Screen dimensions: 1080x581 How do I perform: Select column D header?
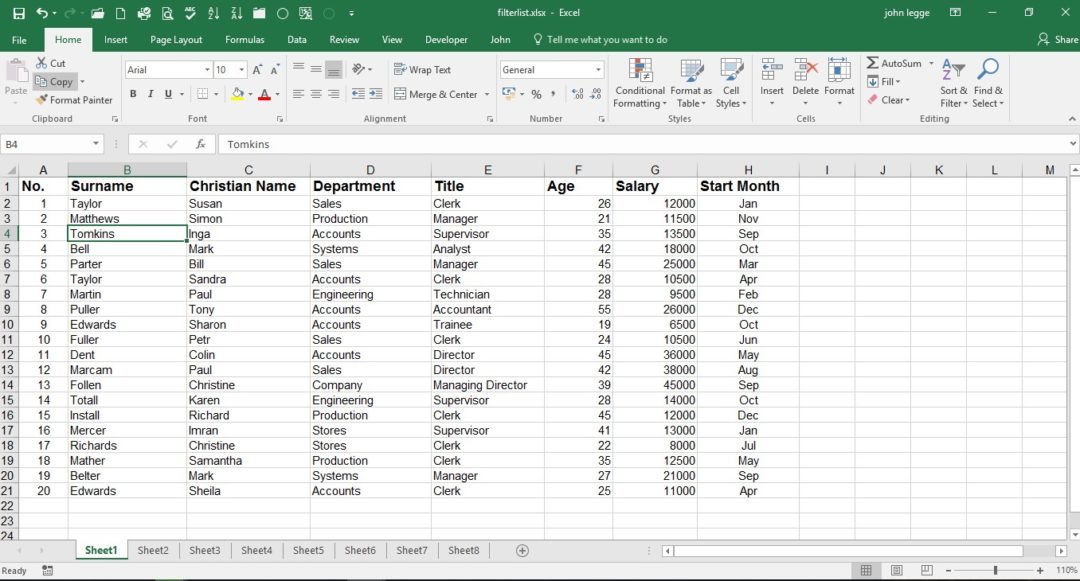tap(371, 169)
